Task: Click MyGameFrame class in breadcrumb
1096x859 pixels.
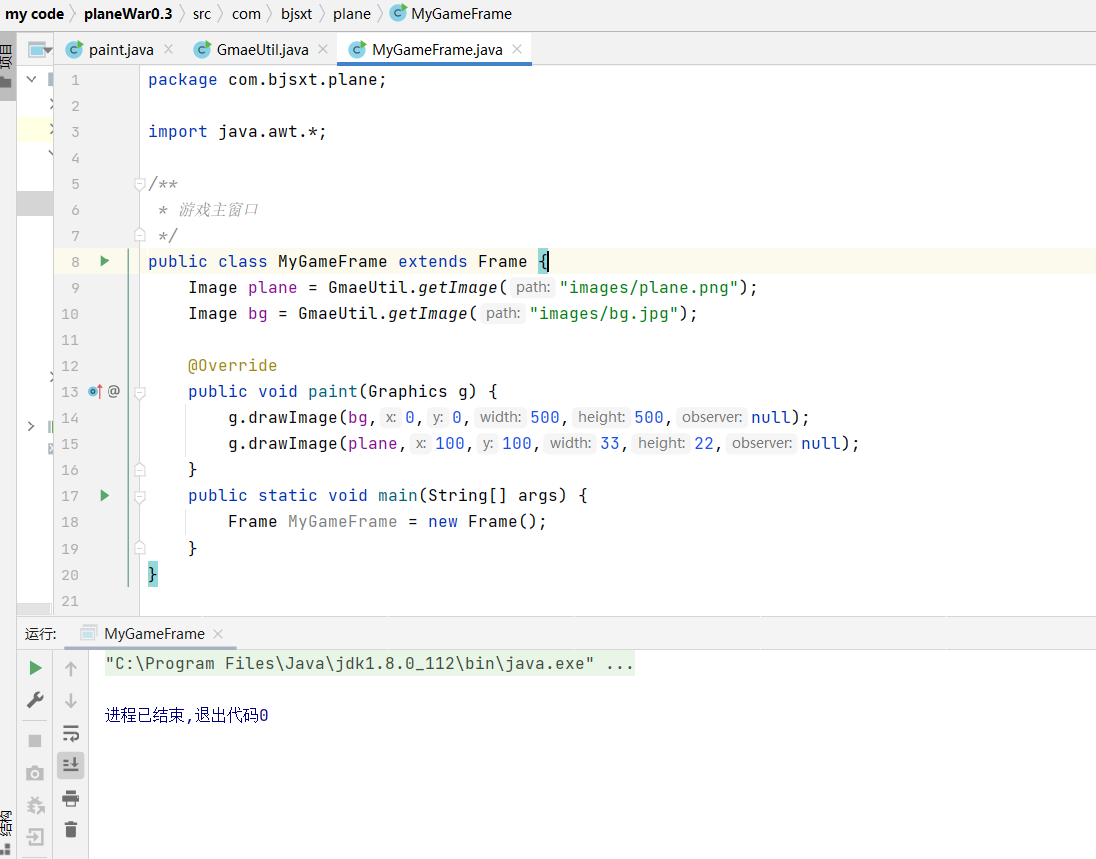Action: tap(451, 14)
